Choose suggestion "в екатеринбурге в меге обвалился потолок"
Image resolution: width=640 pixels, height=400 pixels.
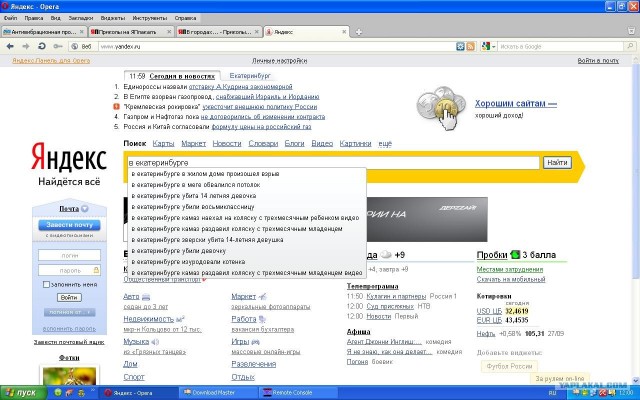click(247, 184)
